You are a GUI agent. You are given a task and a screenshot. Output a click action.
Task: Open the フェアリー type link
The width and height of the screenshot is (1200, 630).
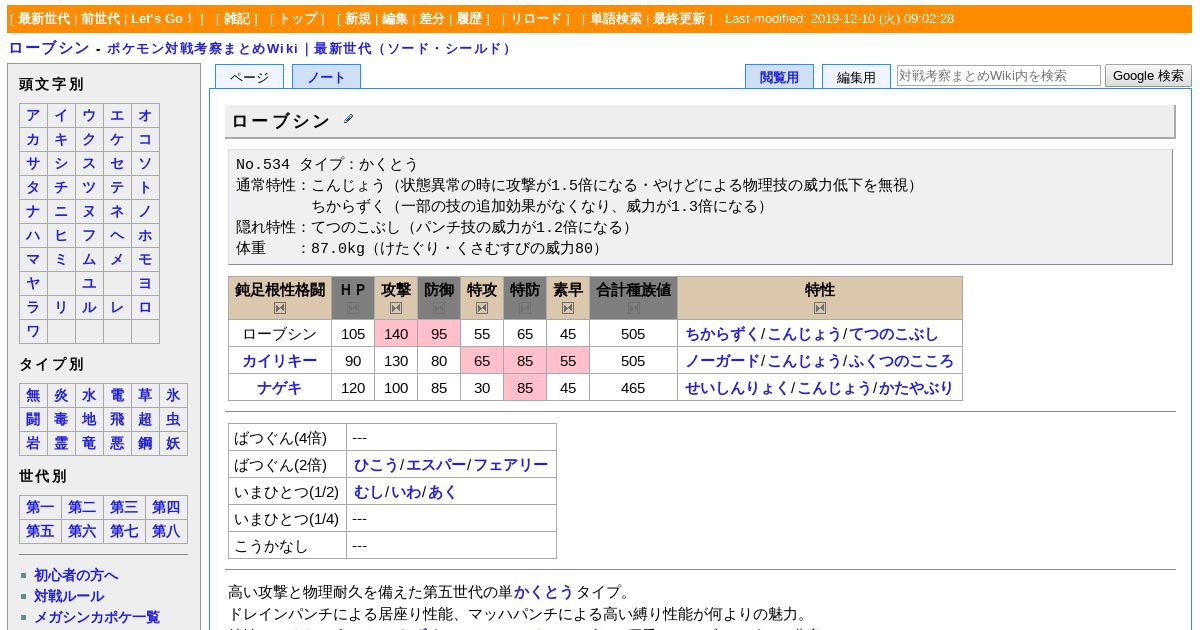(x=510, y=465)
